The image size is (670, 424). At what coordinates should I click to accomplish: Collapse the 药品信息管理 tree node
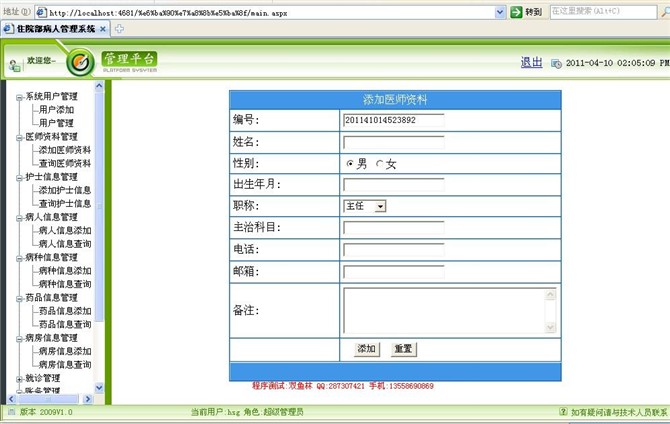(x=19, y=299)
